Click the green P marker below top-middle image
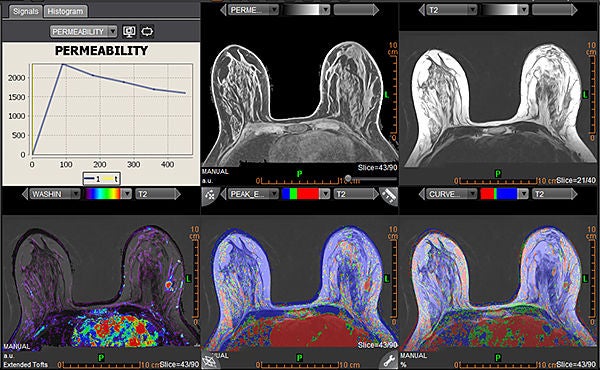Viewport: 600px width, 370px height. tap(300, 174)
